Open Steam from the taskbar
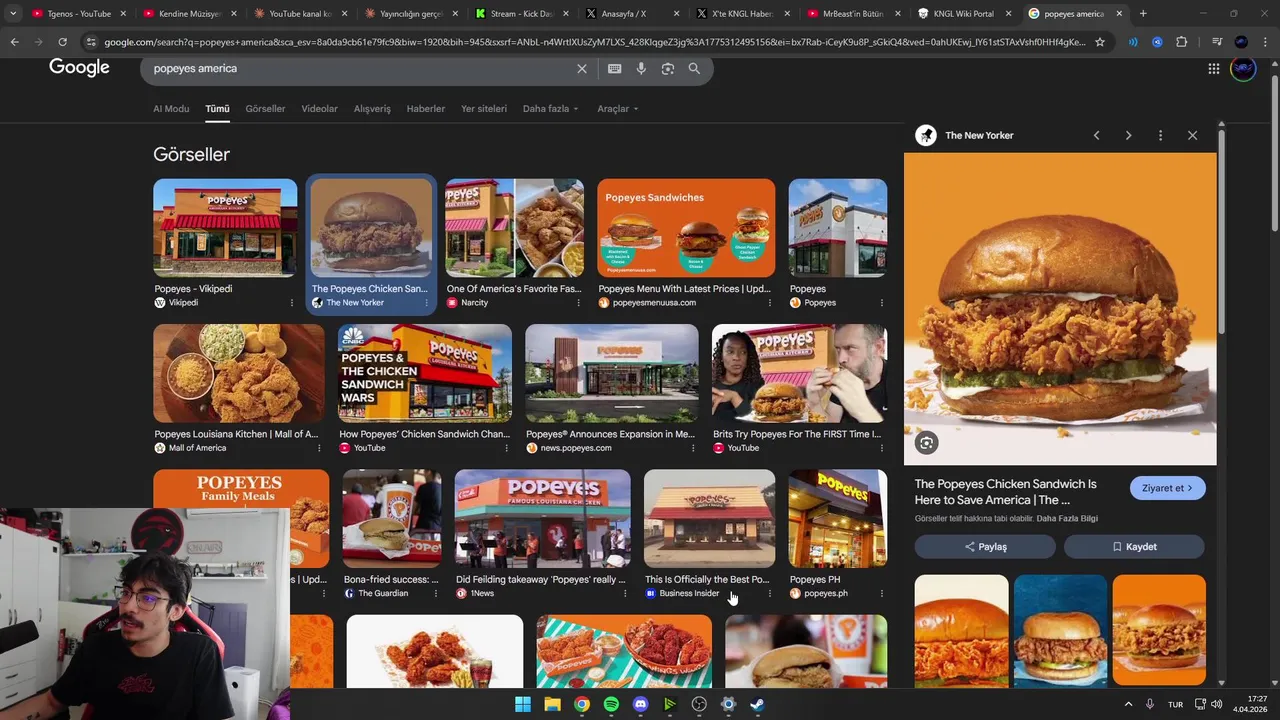 (757, 704)
